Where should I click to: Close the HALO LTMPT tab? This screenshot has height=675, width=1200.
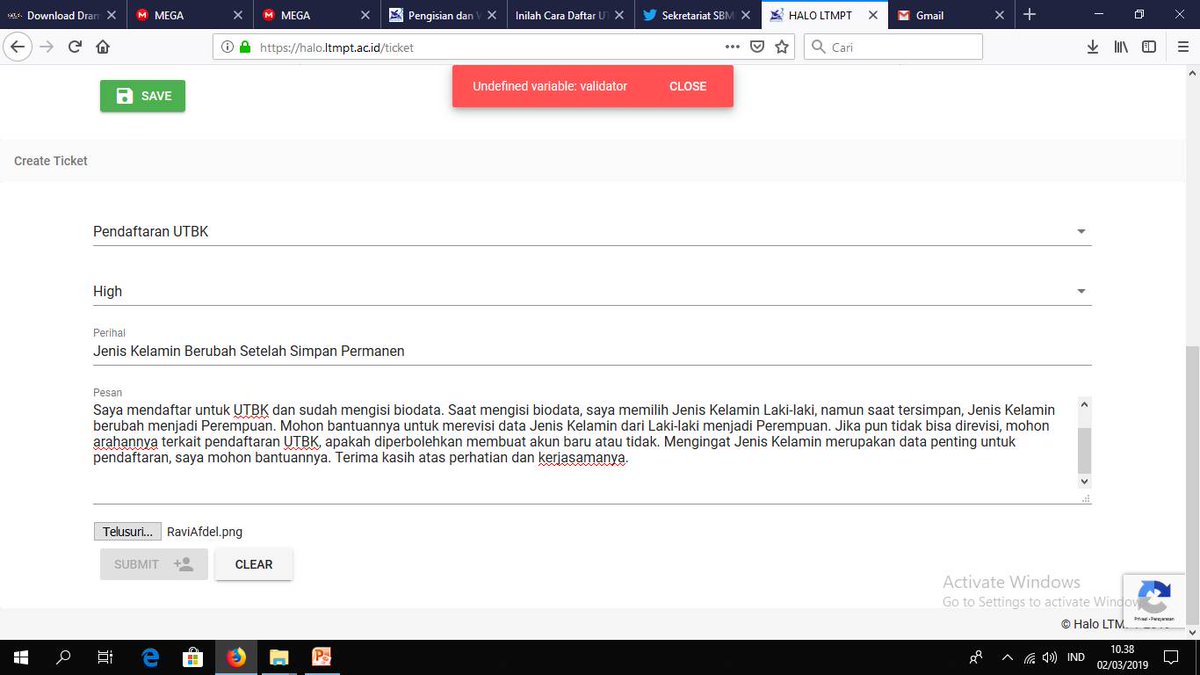872,15
